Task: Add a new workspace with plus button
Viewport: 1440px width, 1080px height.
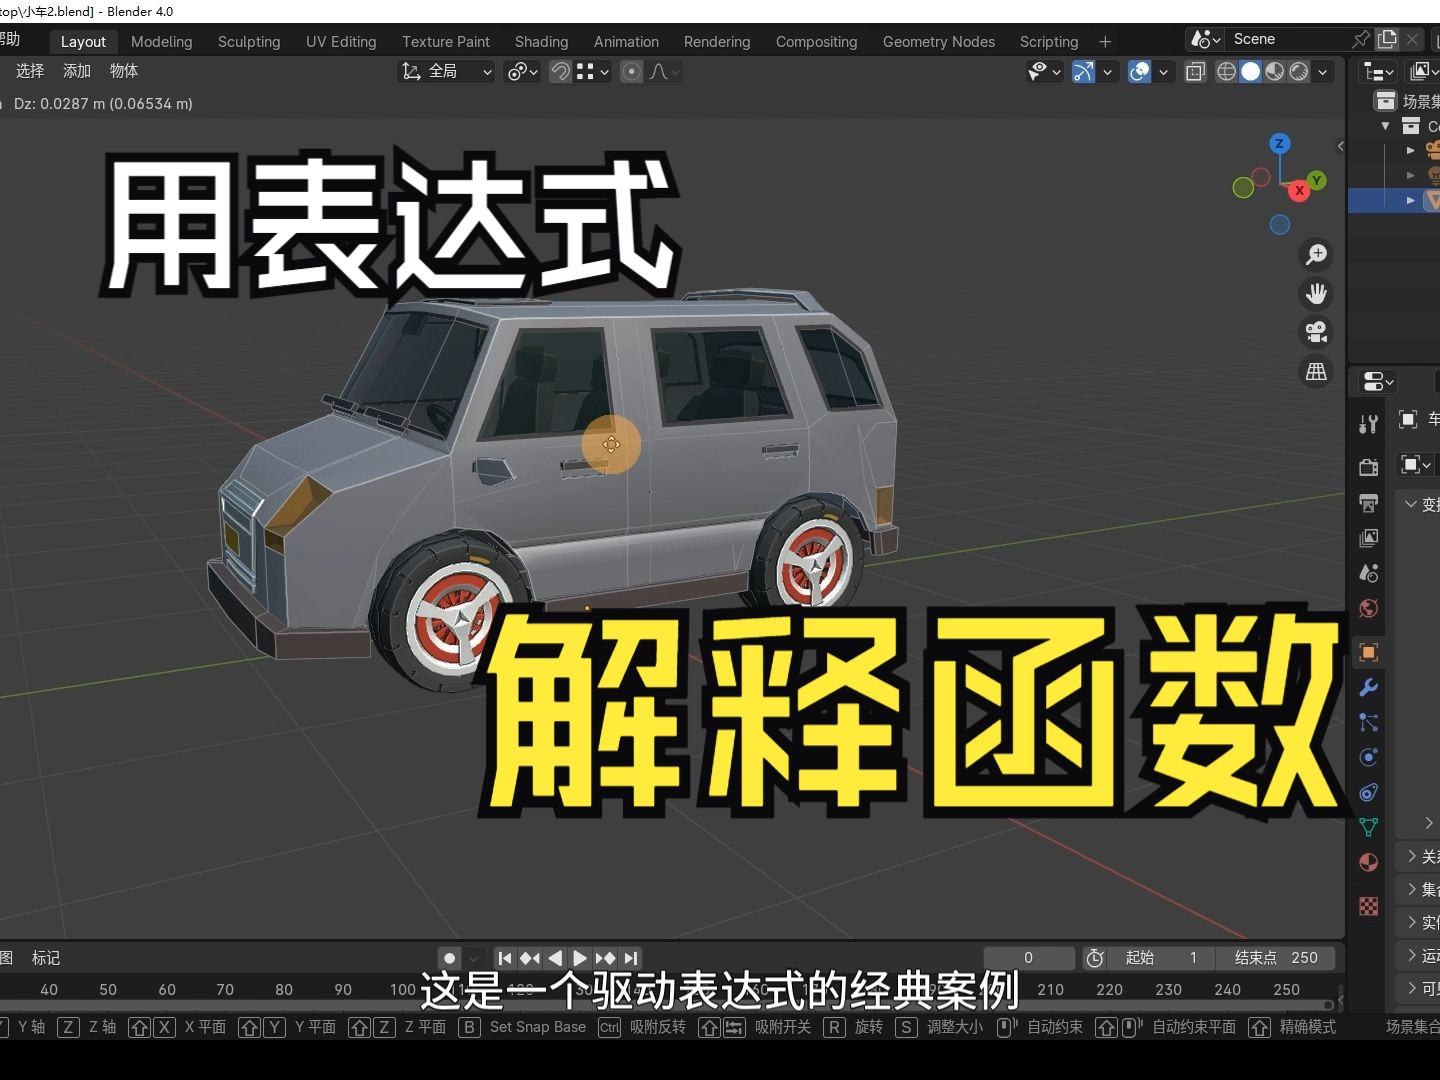Action: 1105,41
